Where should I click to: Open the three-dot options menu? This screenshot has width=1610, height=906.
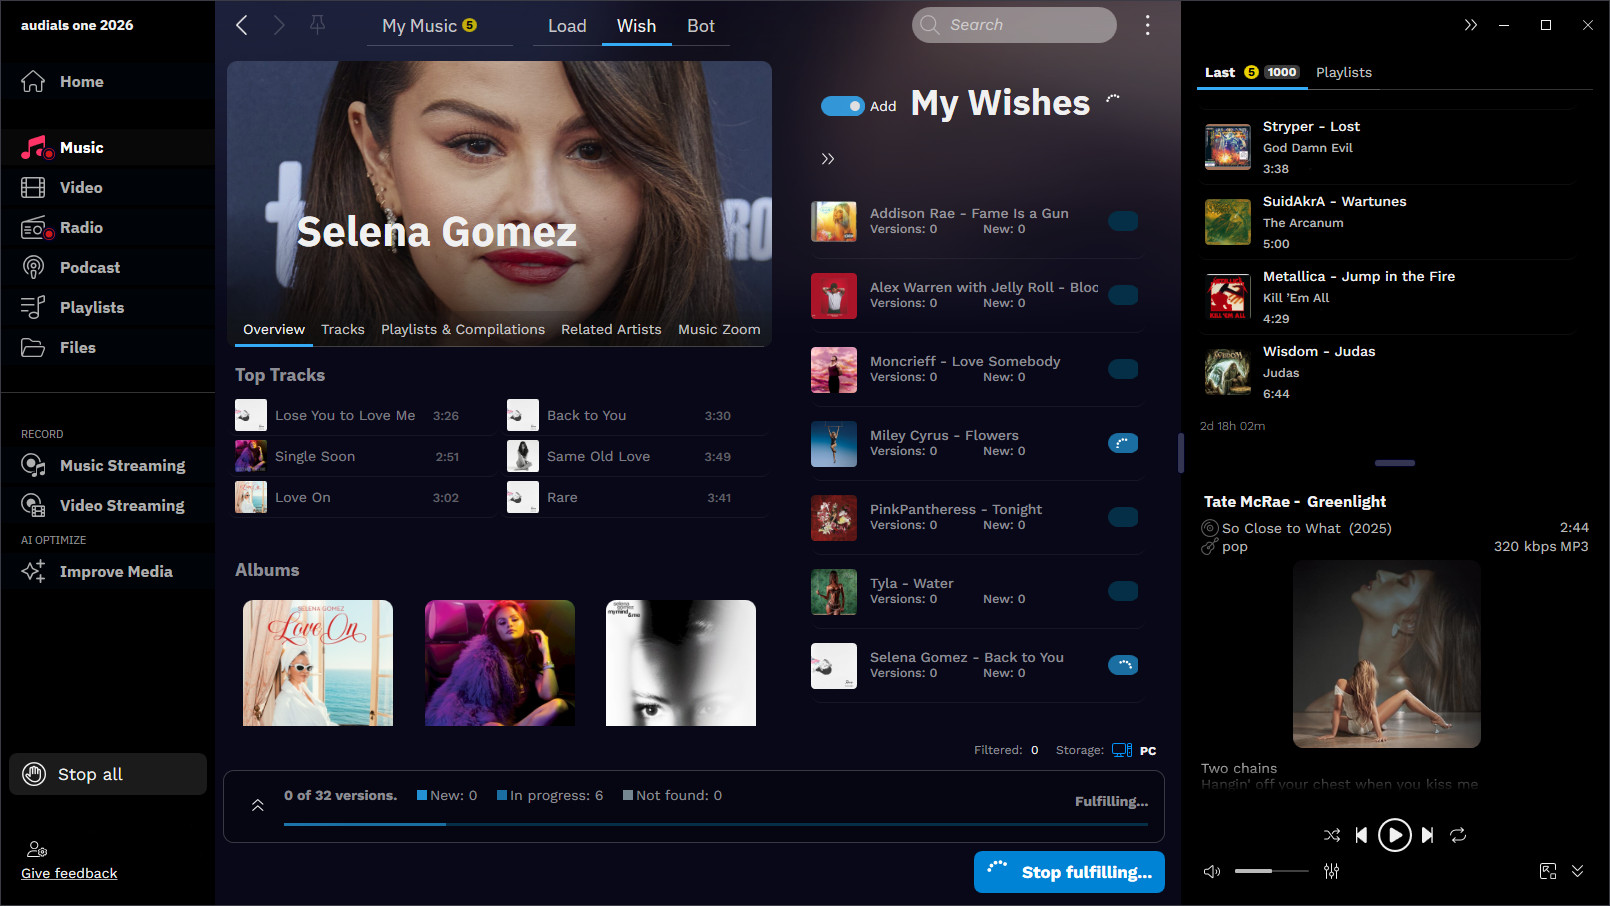point(1147,25)
